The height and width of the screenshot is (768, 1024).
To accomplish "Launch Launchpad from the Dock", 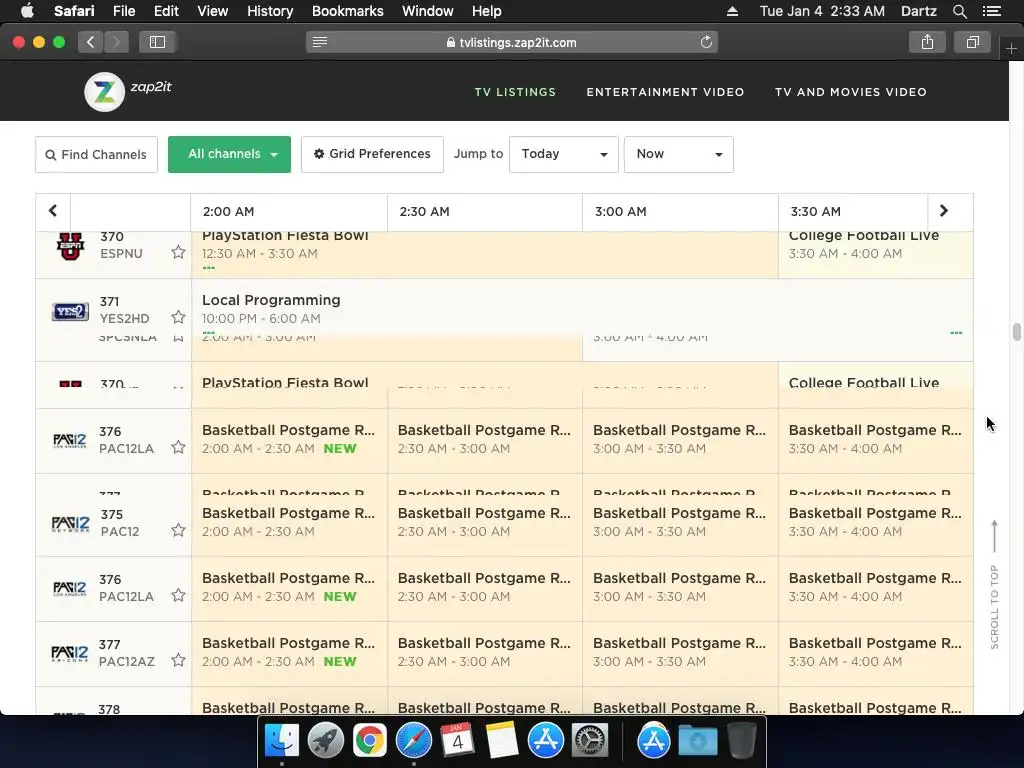I will (x=325, y=741).
